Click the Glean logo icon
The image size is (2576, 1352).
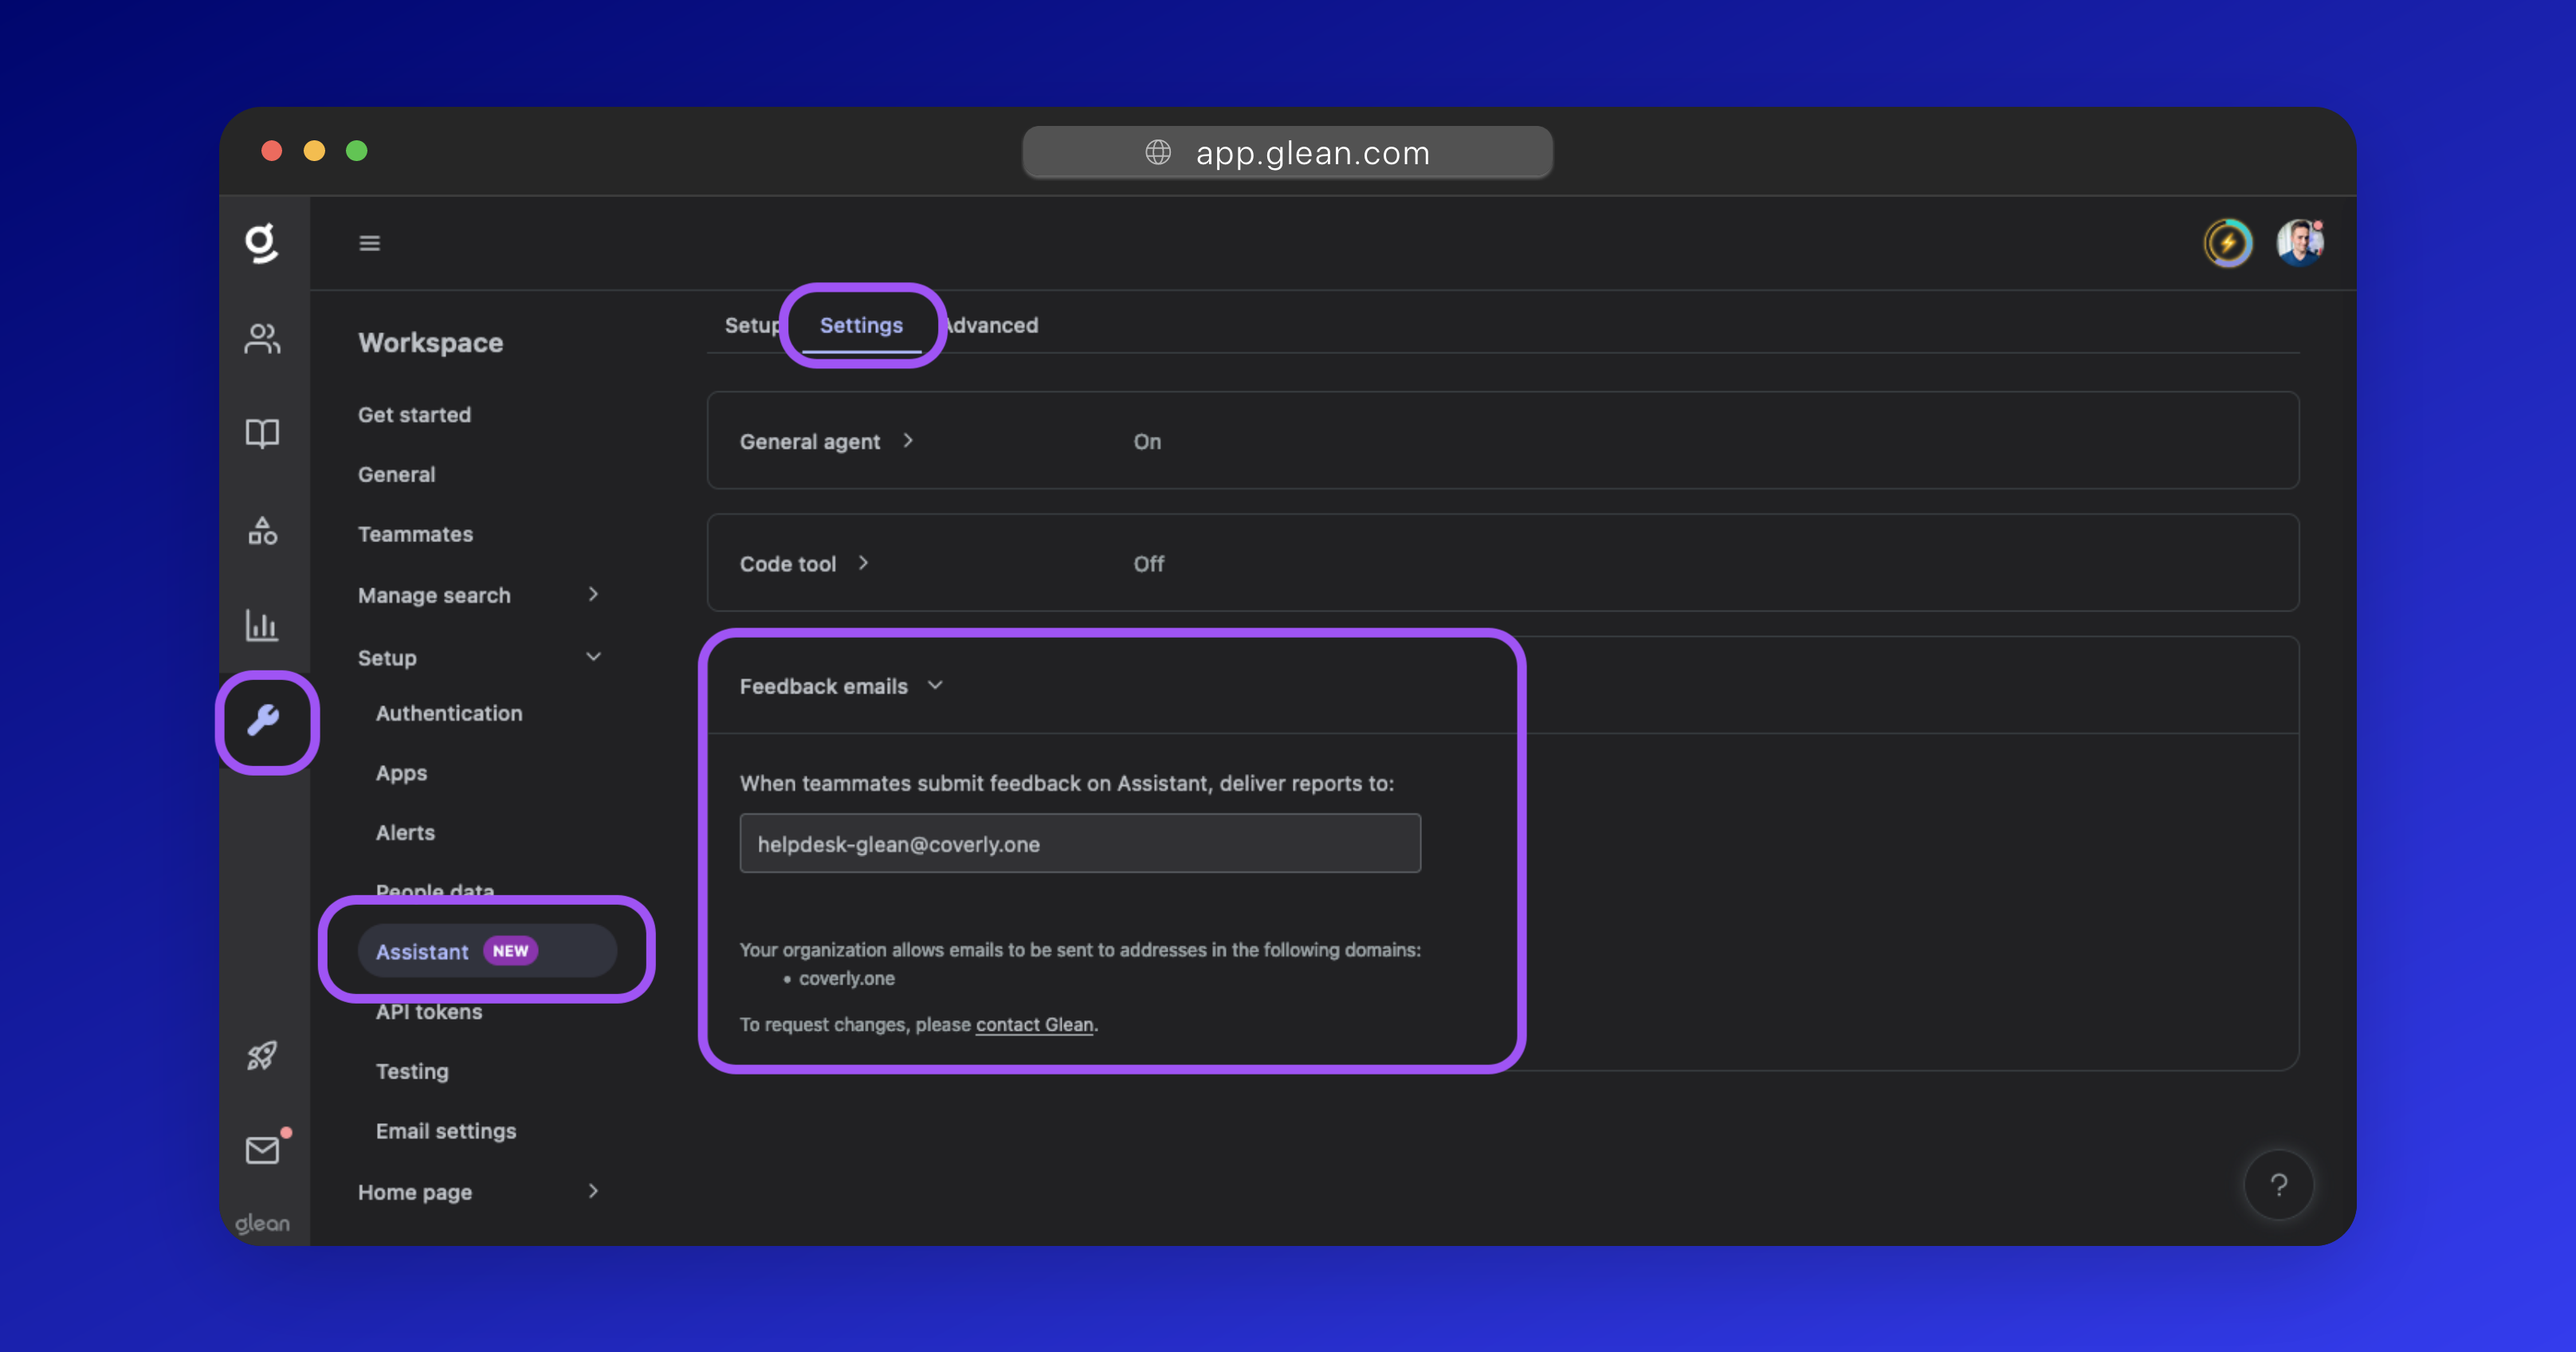[261, 243]
